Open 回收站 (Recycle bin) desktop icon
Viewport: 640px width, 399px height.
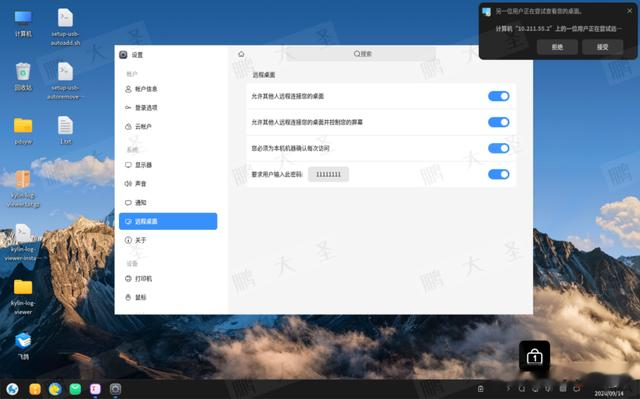23,77
